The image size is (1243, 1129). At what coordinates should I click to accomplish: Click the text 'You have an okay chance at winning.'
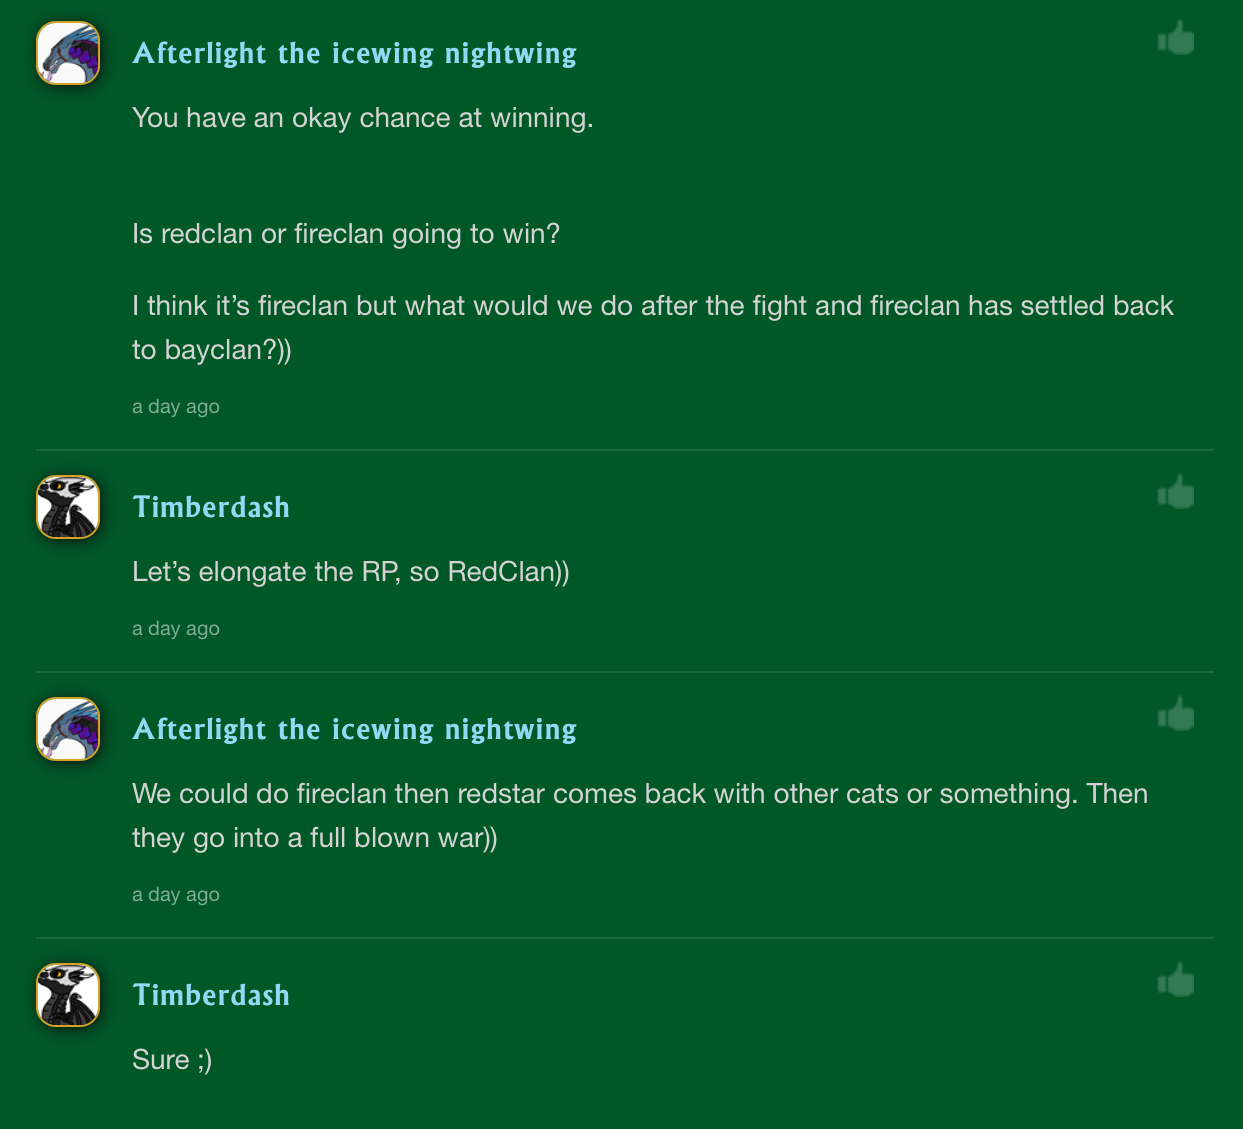coord(362,118)
